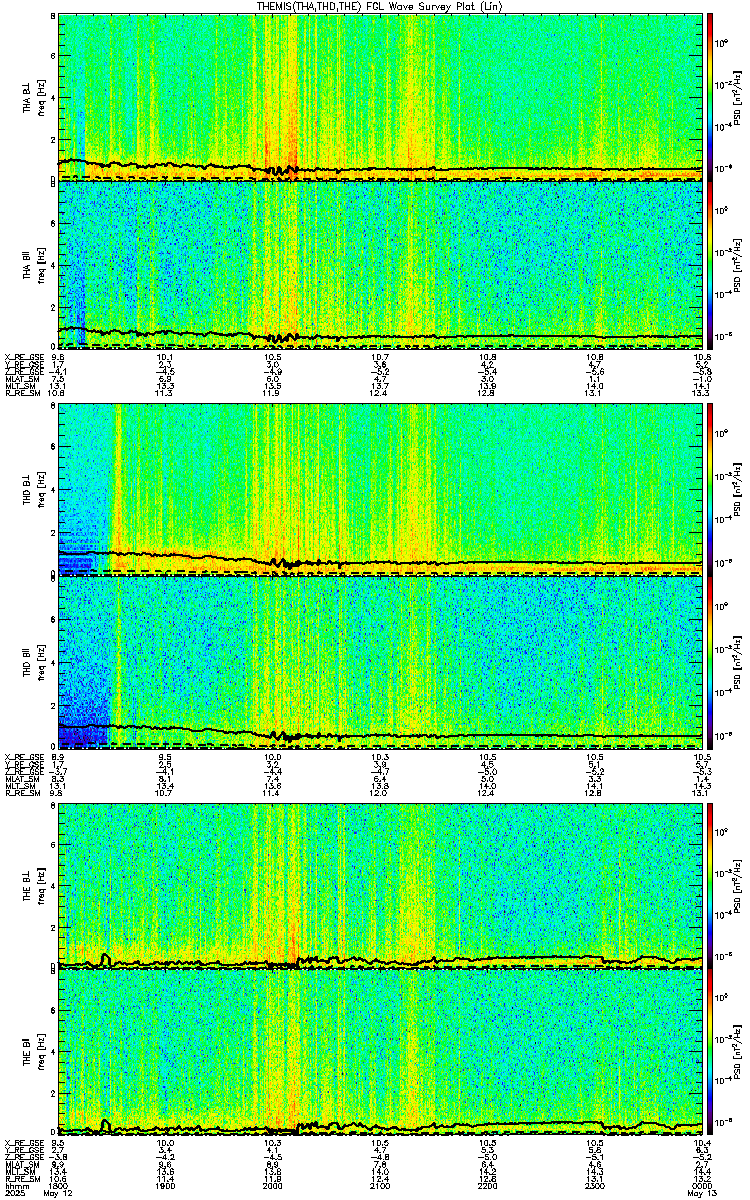Click the 1900 time tick label
This screenshot has width=750, height=1200.
coord(165,1186)
